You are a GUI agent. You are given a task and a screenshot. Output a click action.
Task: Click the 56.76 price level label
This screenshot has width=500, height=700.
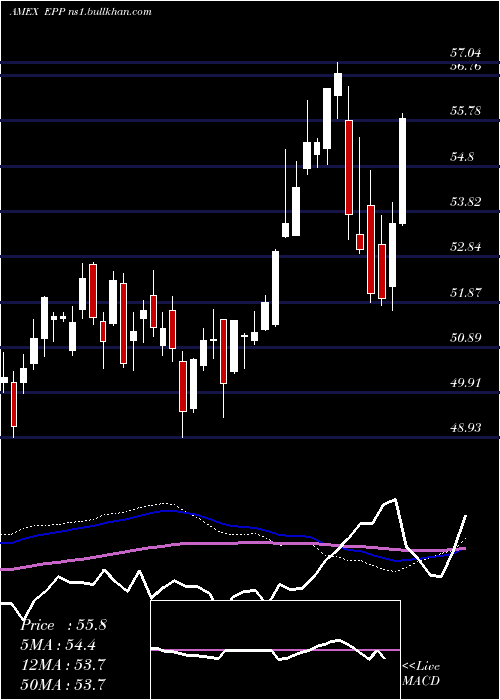tap(466, 67)
